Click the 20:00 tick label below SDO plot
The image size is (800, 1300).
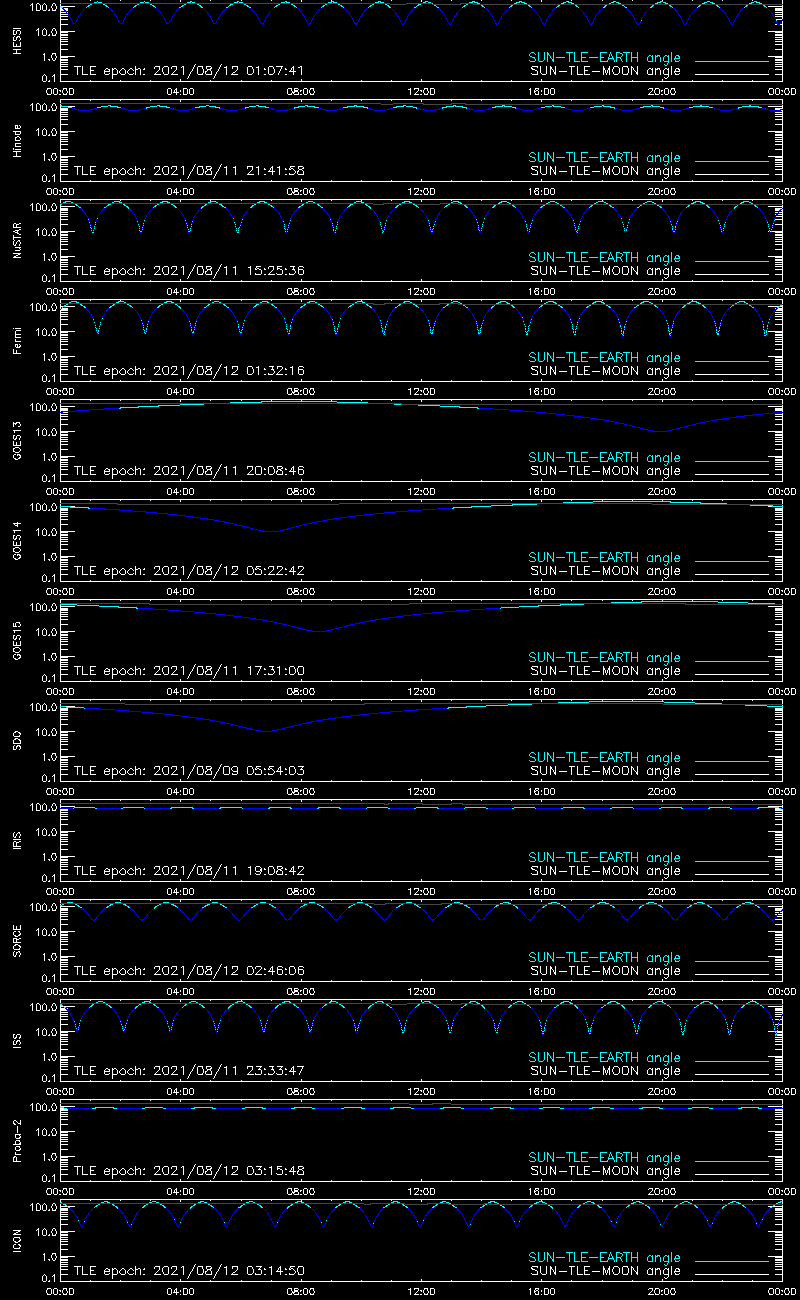[662, 791]
